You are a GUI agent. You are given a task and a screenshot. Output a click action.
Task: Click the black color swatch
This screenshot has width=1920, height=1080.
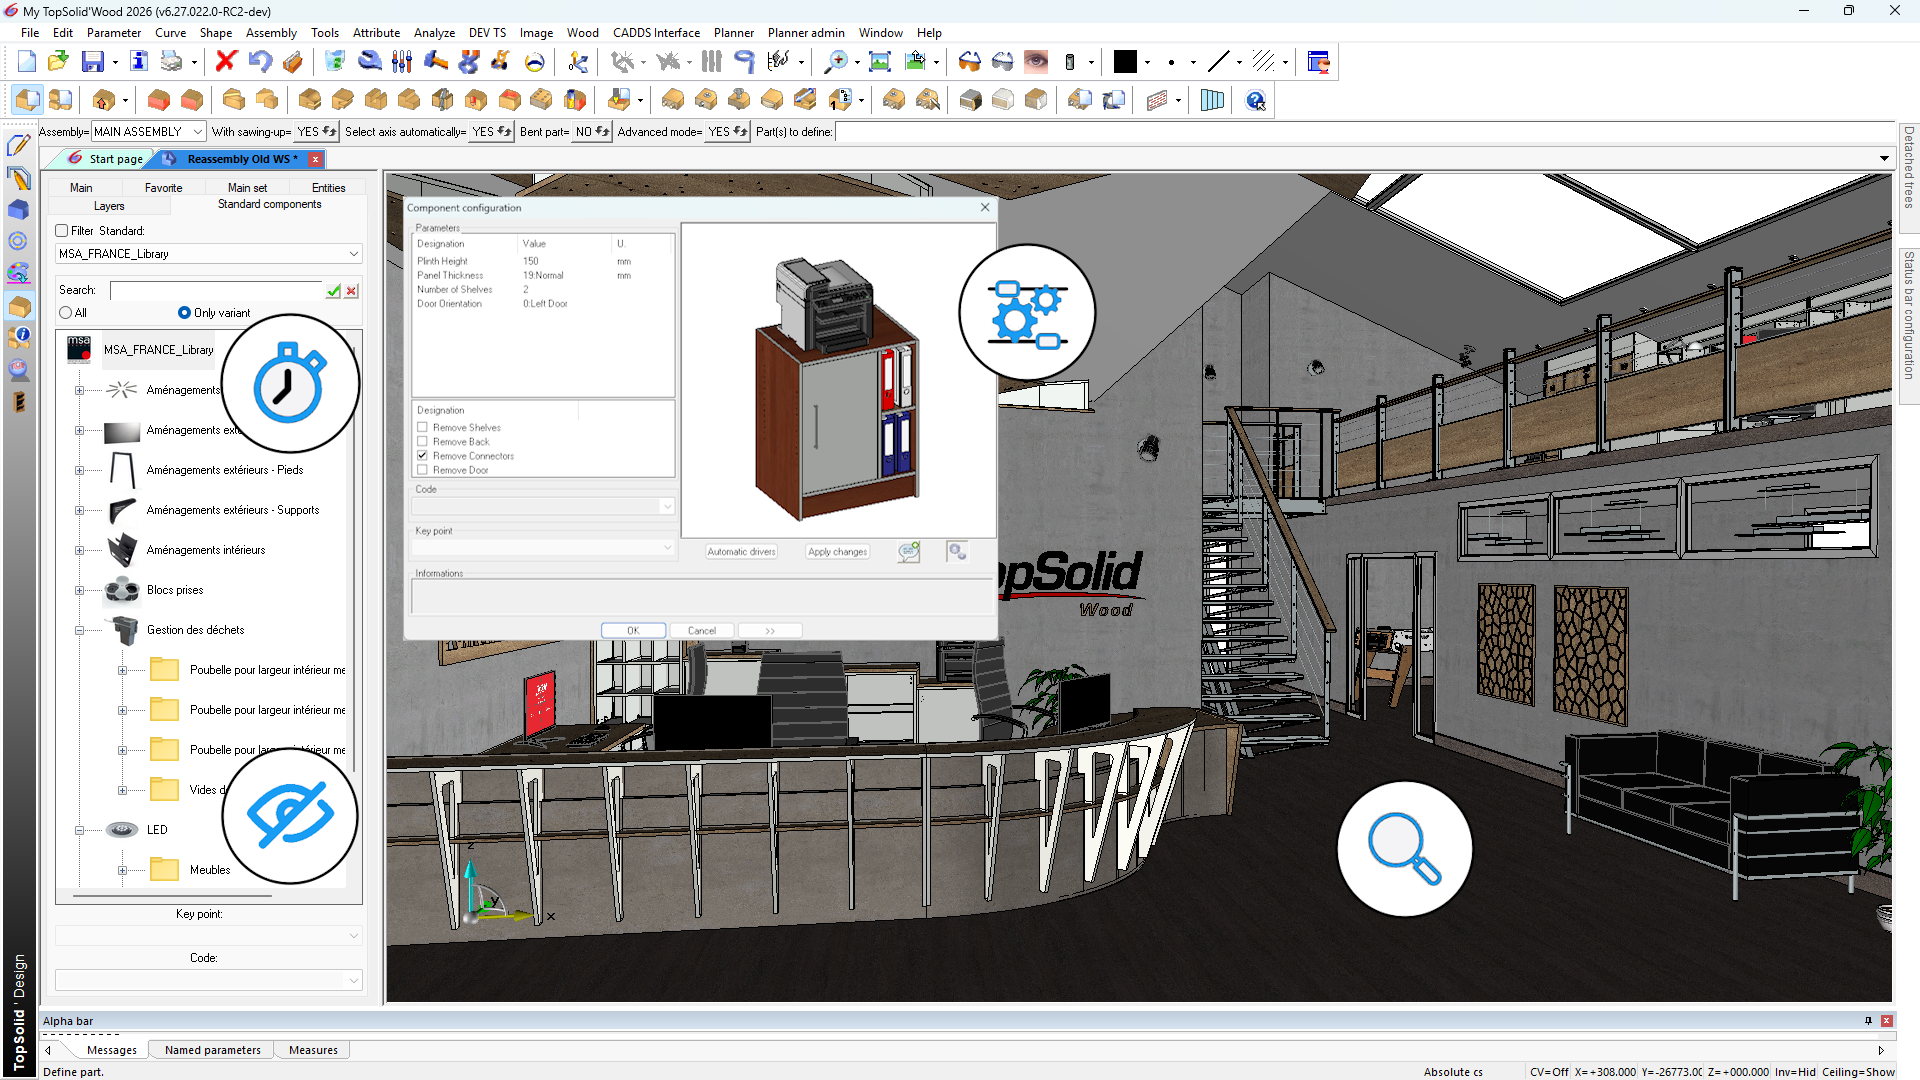tap(1125, 62)
